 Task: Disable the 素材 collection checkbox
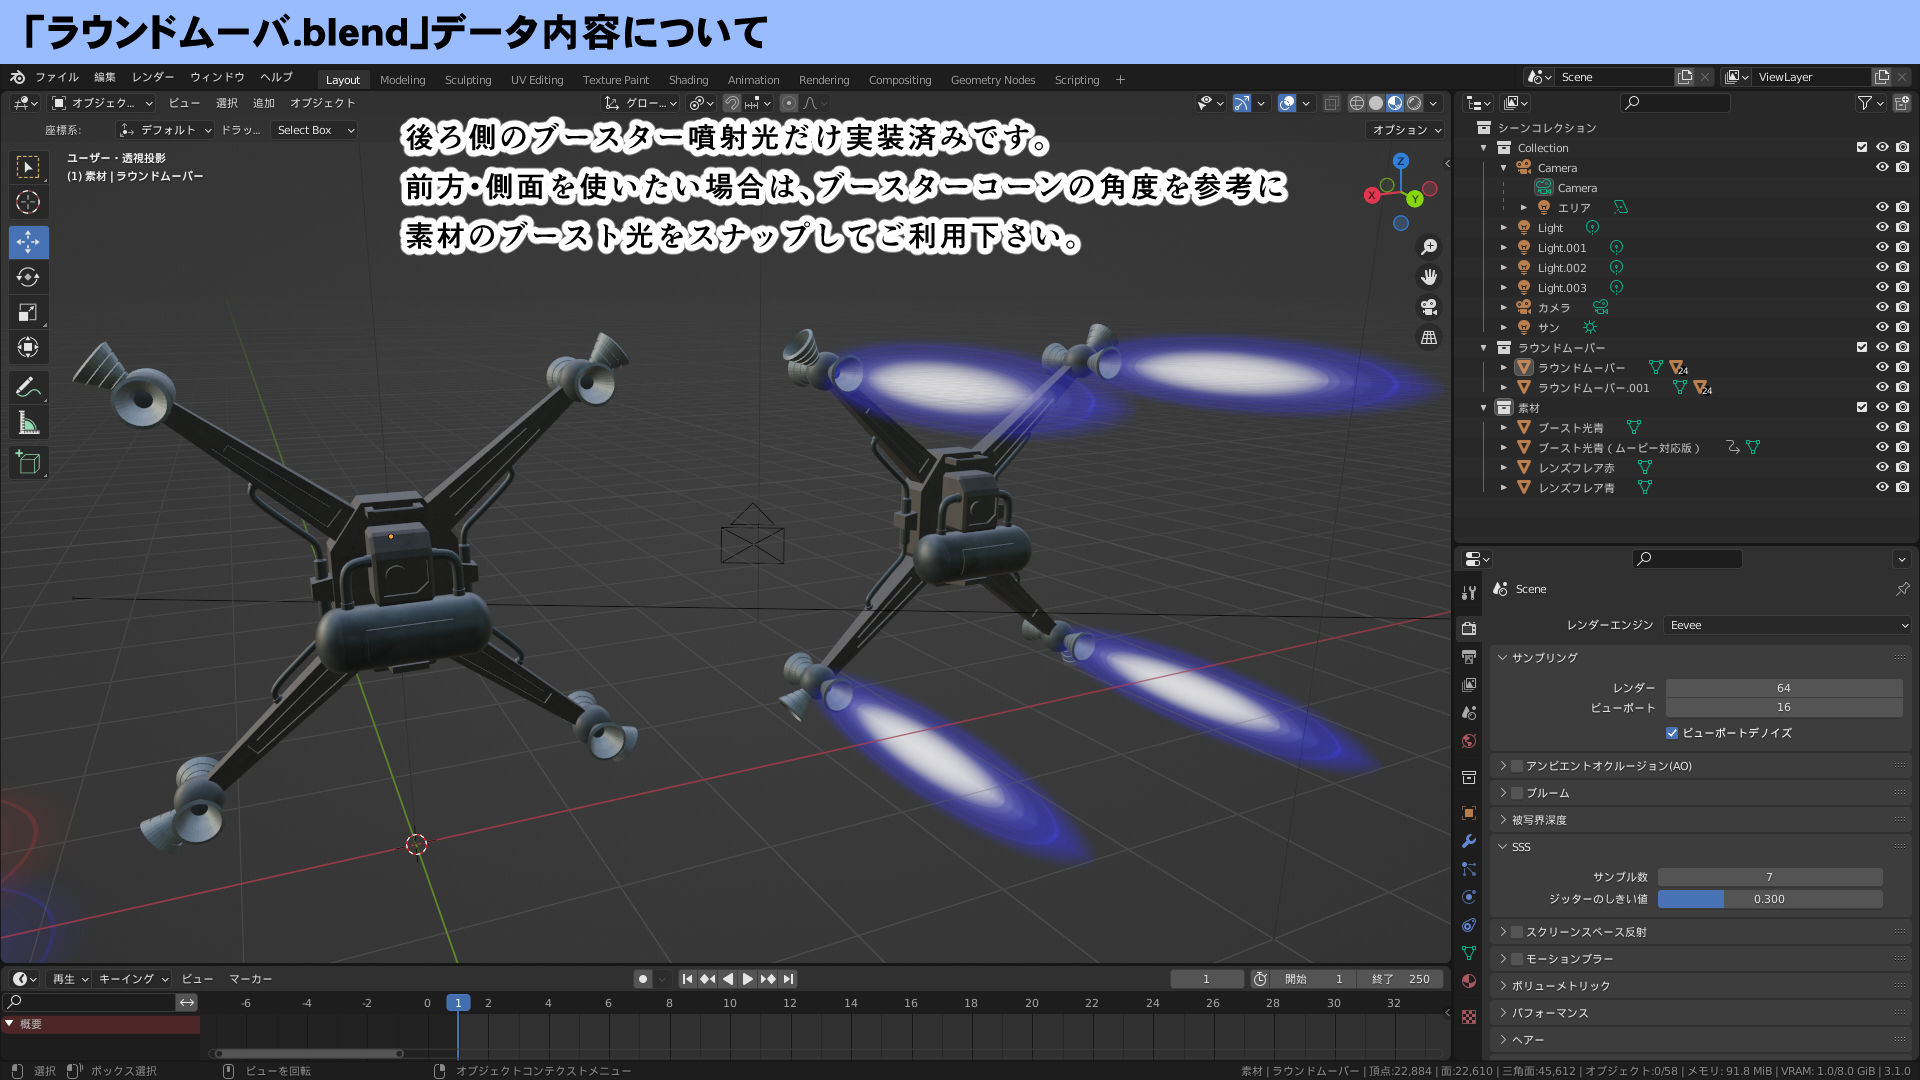coord(1862,407)
